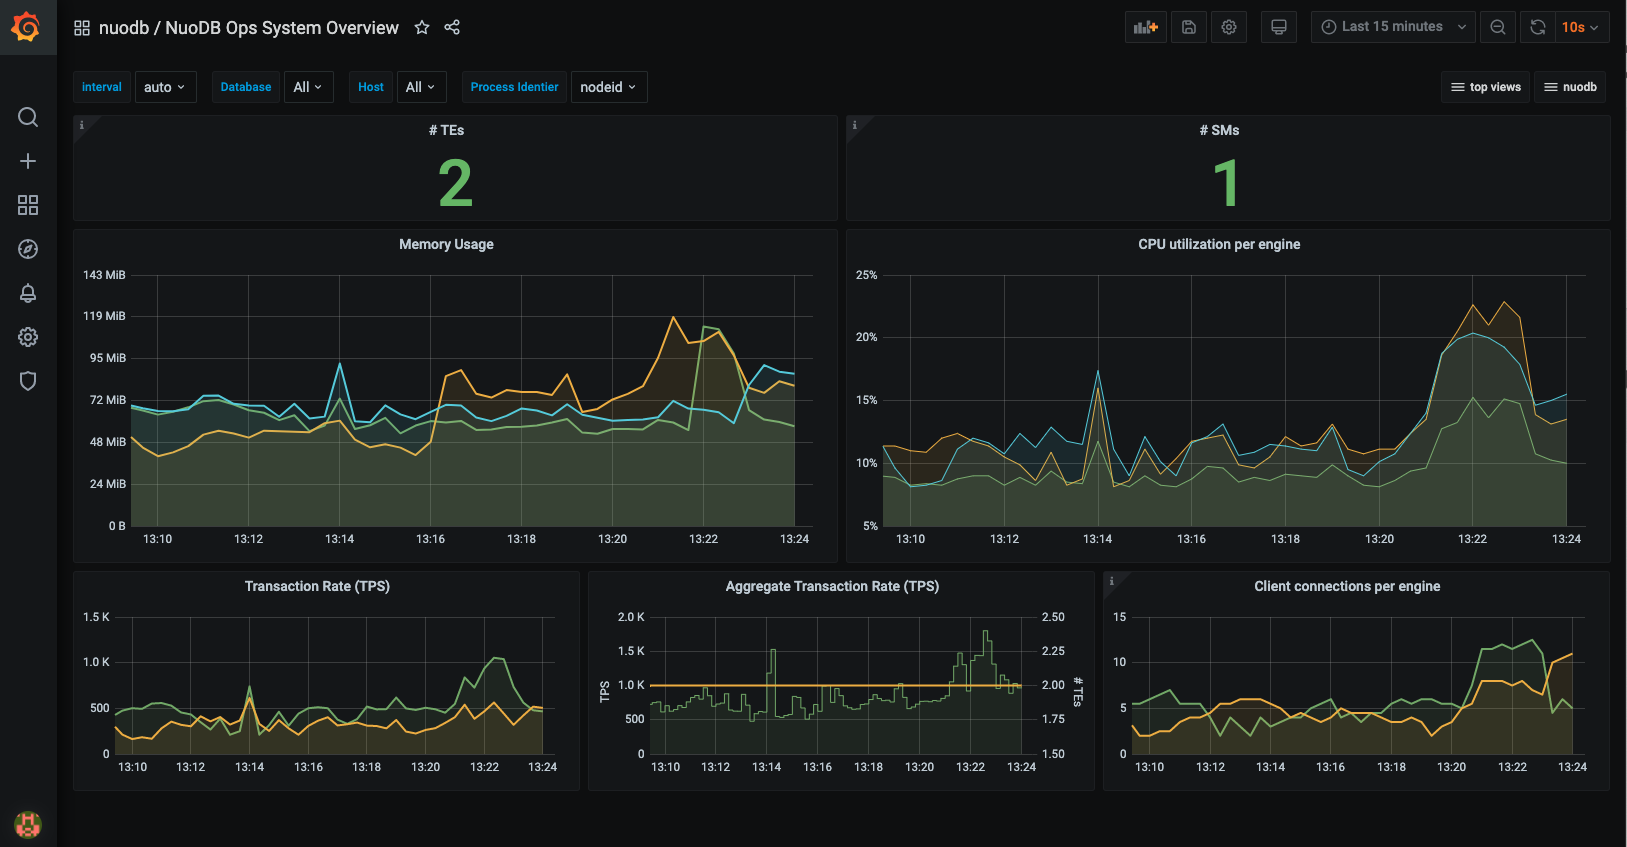Viewport: 1627px width, 847px height.
Task: Click the Memory Usage panel title
Action: 446,244
